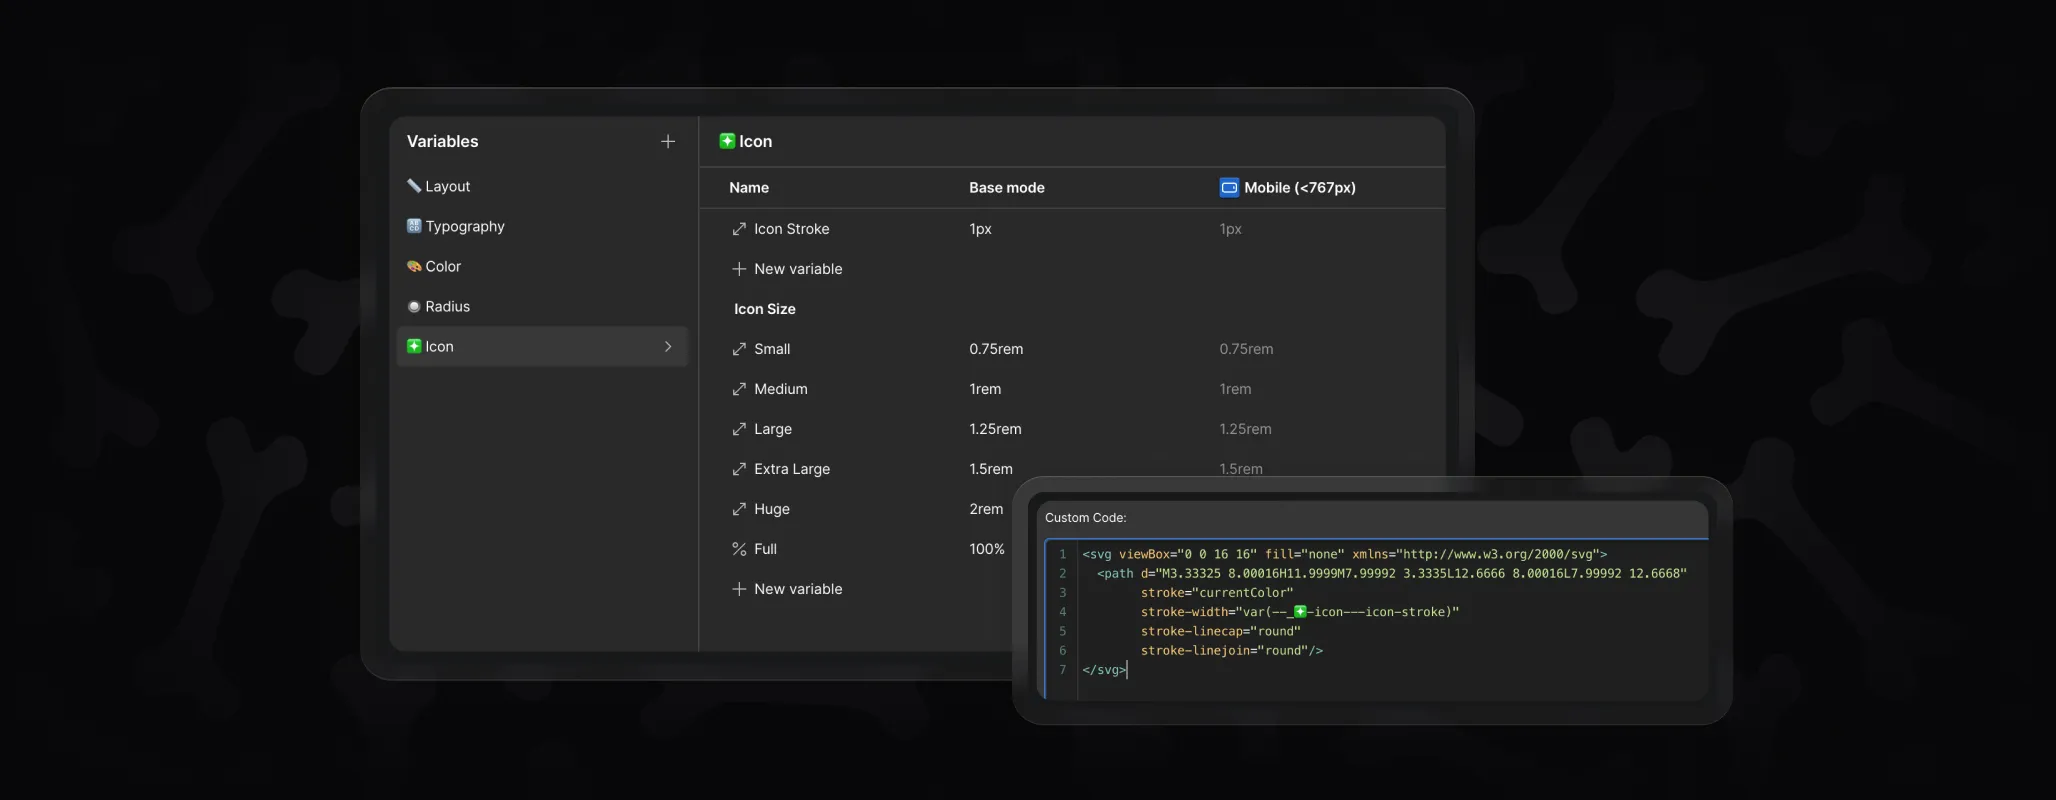Edit Medium base value 1rem
Image resolution: width=2056 pixels, height=800 pixels.
(985, 389)
